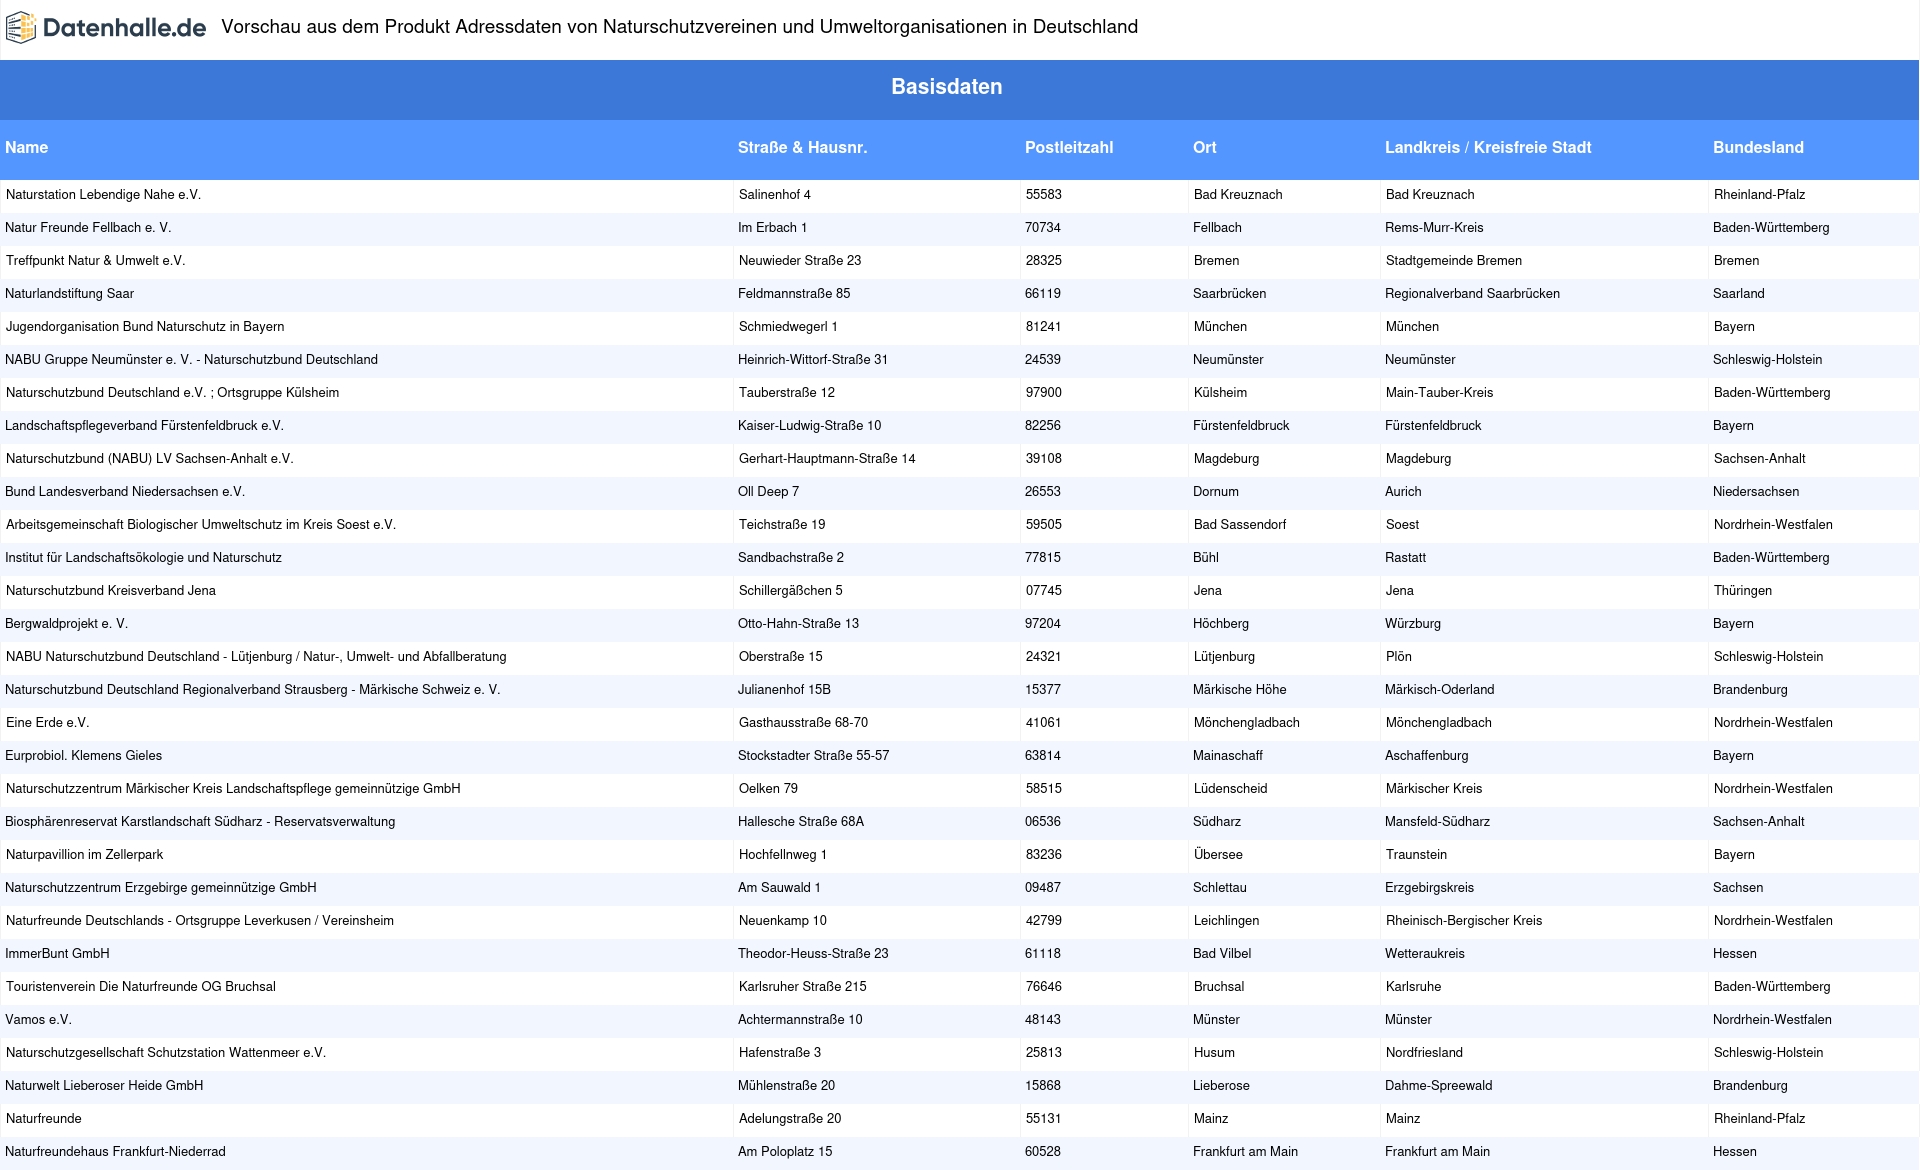This screenshot has height=1170, width=1920.
Task: Click Landkreis cell Mansfeld-Südharz
Action: (1437, 822)
